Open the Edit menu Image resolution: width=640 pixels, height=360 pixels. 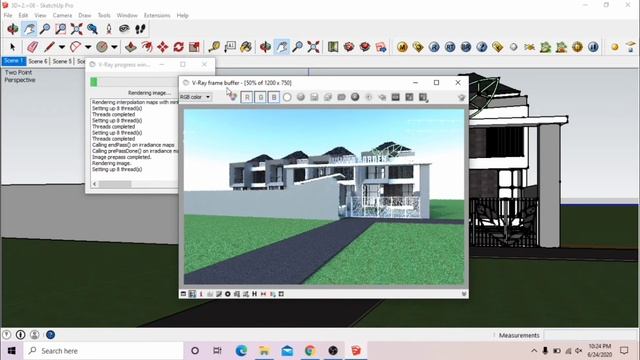[x=23, y=15]
